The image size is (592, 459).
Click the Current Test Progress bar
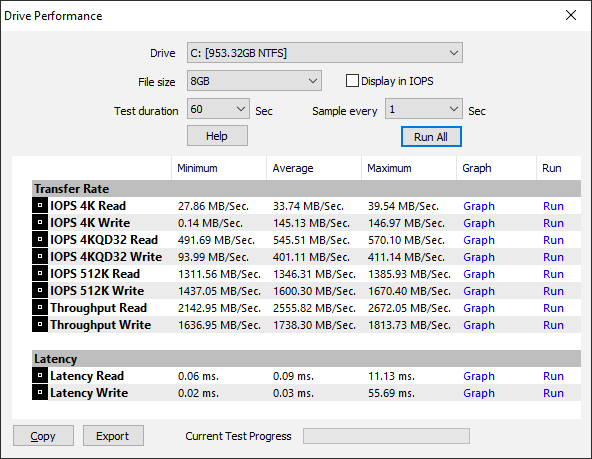click(x=386, y=436)
